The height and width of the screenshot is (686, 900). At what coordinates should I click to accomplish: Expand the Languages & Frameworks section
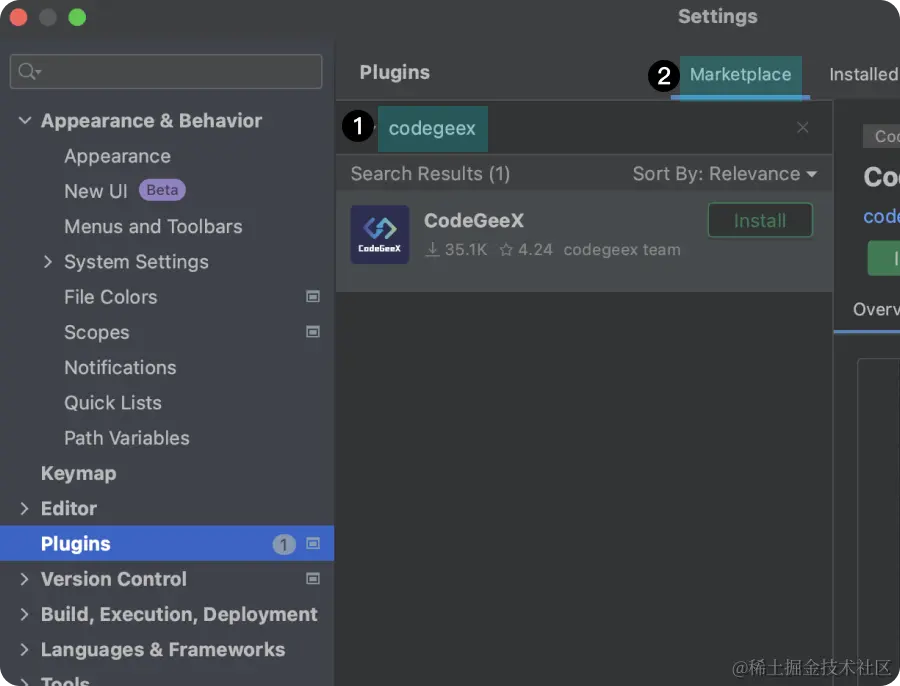pyautogui.click(x=24, y=649)
